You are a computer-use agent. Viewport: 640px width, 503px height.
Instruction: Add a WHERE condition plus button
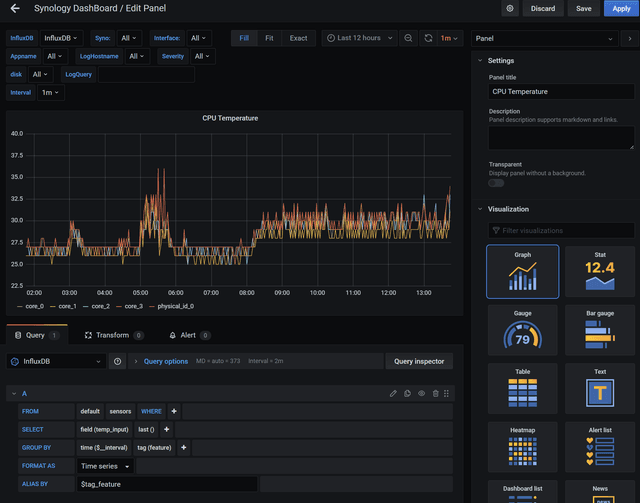coord(174,412)
